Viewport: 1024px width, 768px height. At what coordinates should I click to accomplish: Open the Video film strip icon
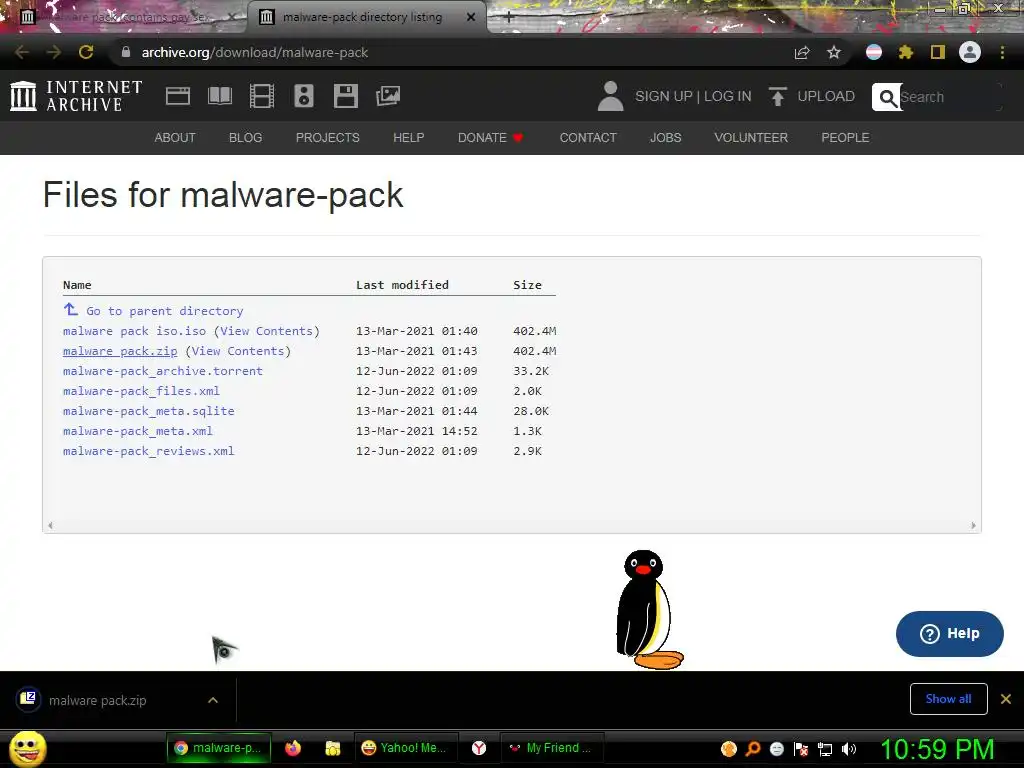(262, 96)
